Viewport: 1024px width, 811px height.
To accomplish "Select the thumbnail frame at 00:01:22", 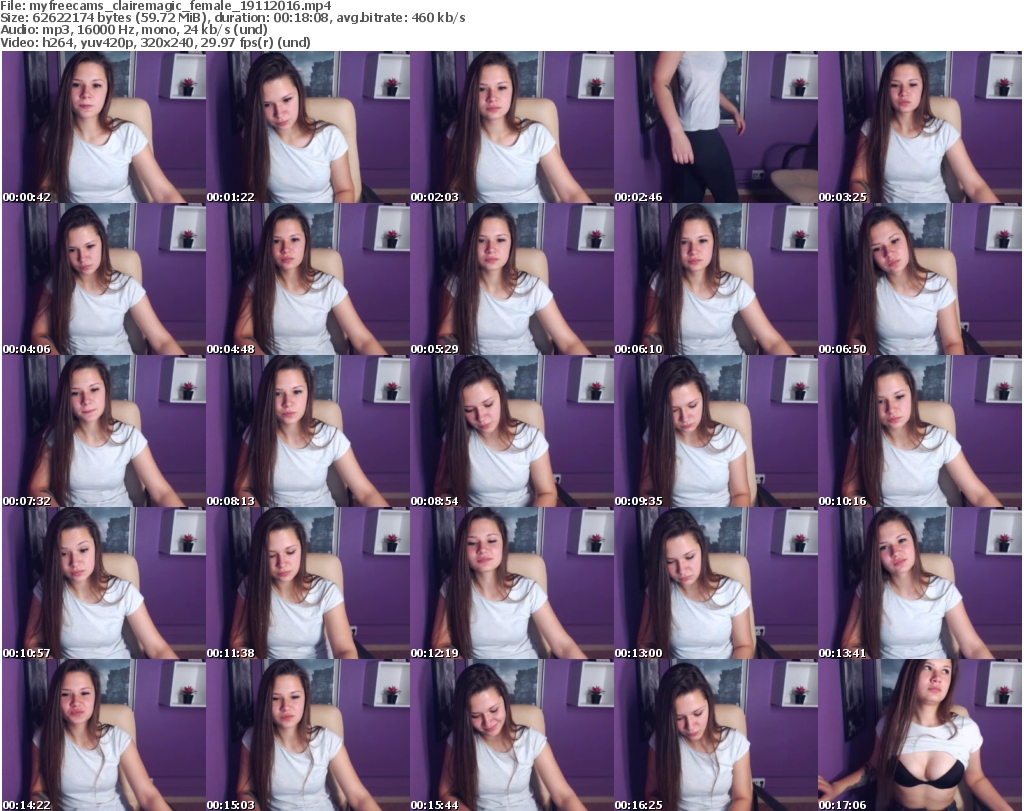I will (x=308, y=127).
